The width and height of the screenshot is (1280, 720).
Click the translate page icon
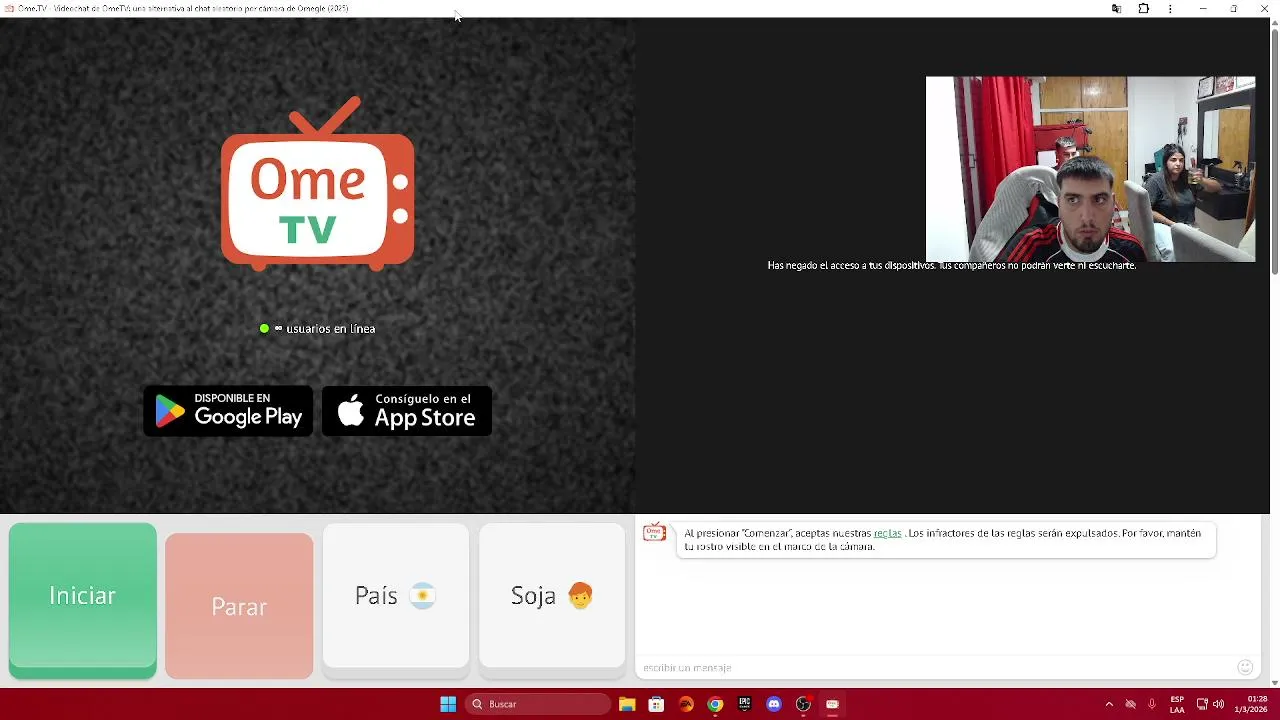(1116, 9)
